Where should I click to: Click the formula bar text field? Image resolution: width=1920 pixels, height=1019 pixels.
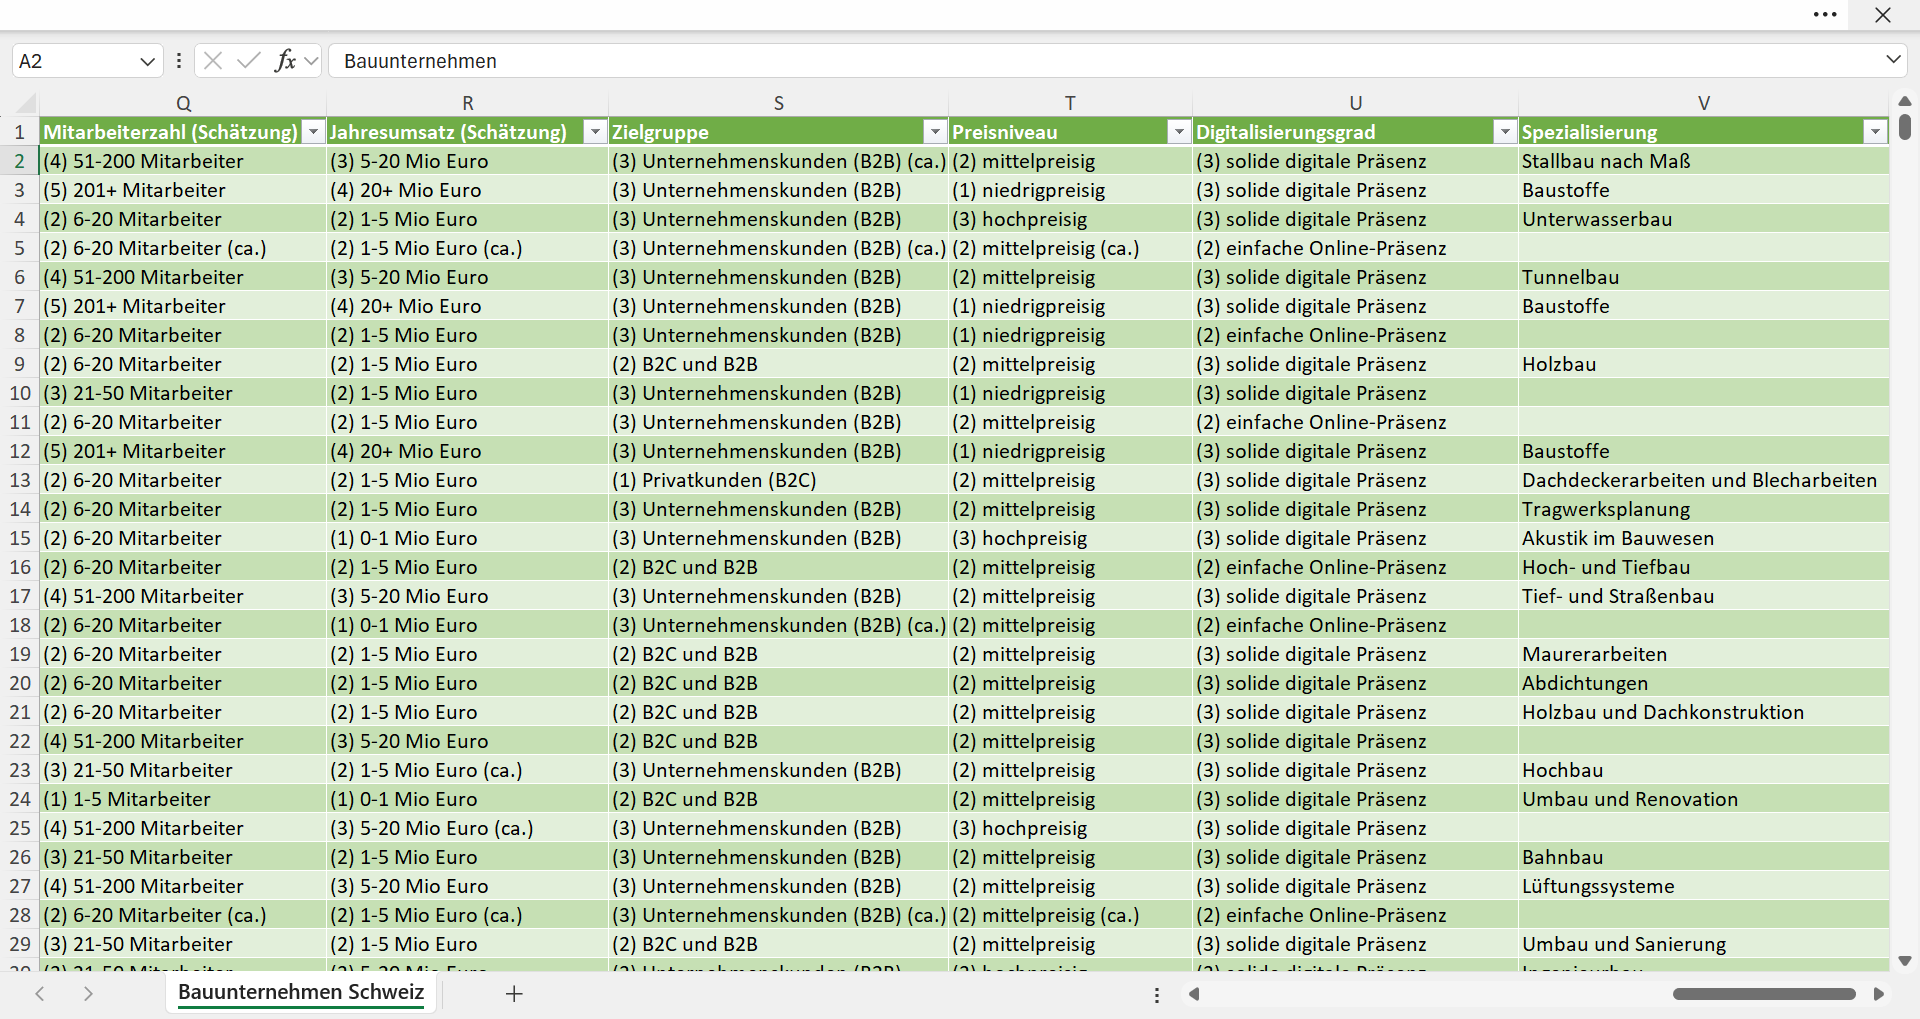click(1105, 61)
